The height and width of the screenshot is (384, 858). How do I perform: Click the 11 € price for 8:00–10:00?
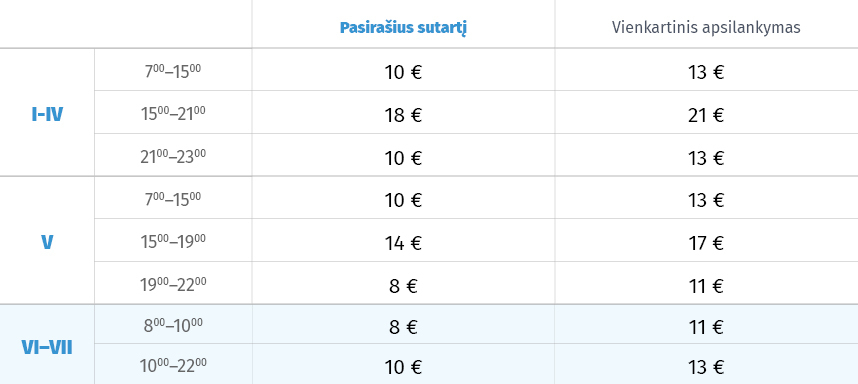pos(706,327)
